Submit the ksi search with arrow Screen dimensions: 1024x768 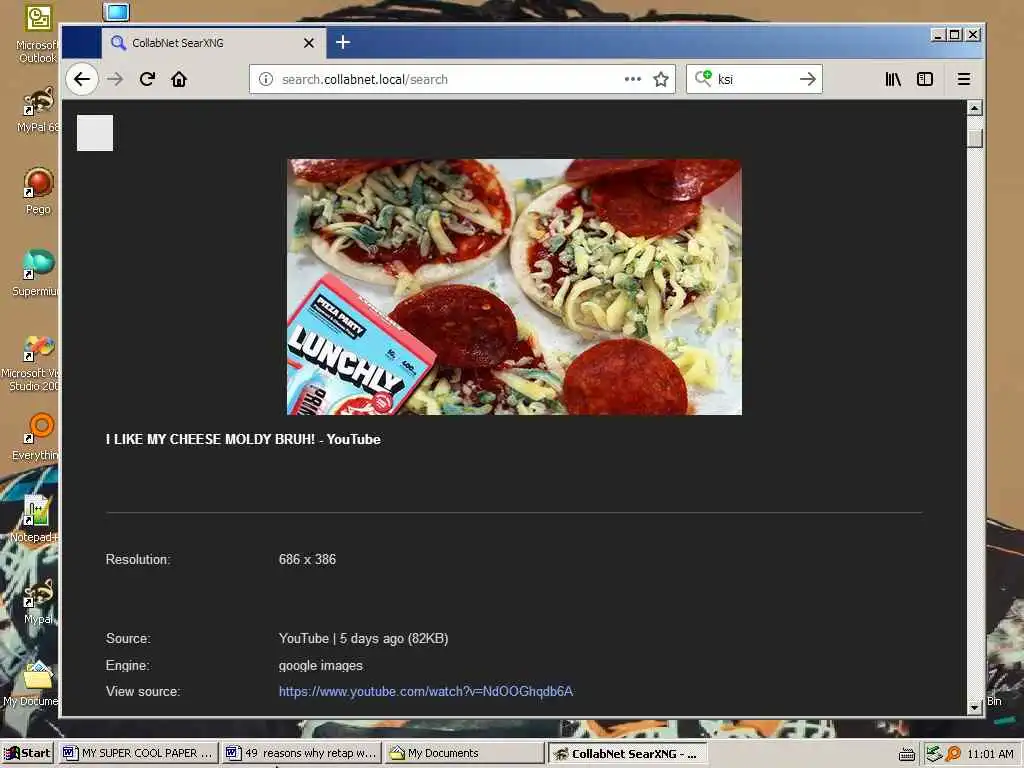click(808, 79)
